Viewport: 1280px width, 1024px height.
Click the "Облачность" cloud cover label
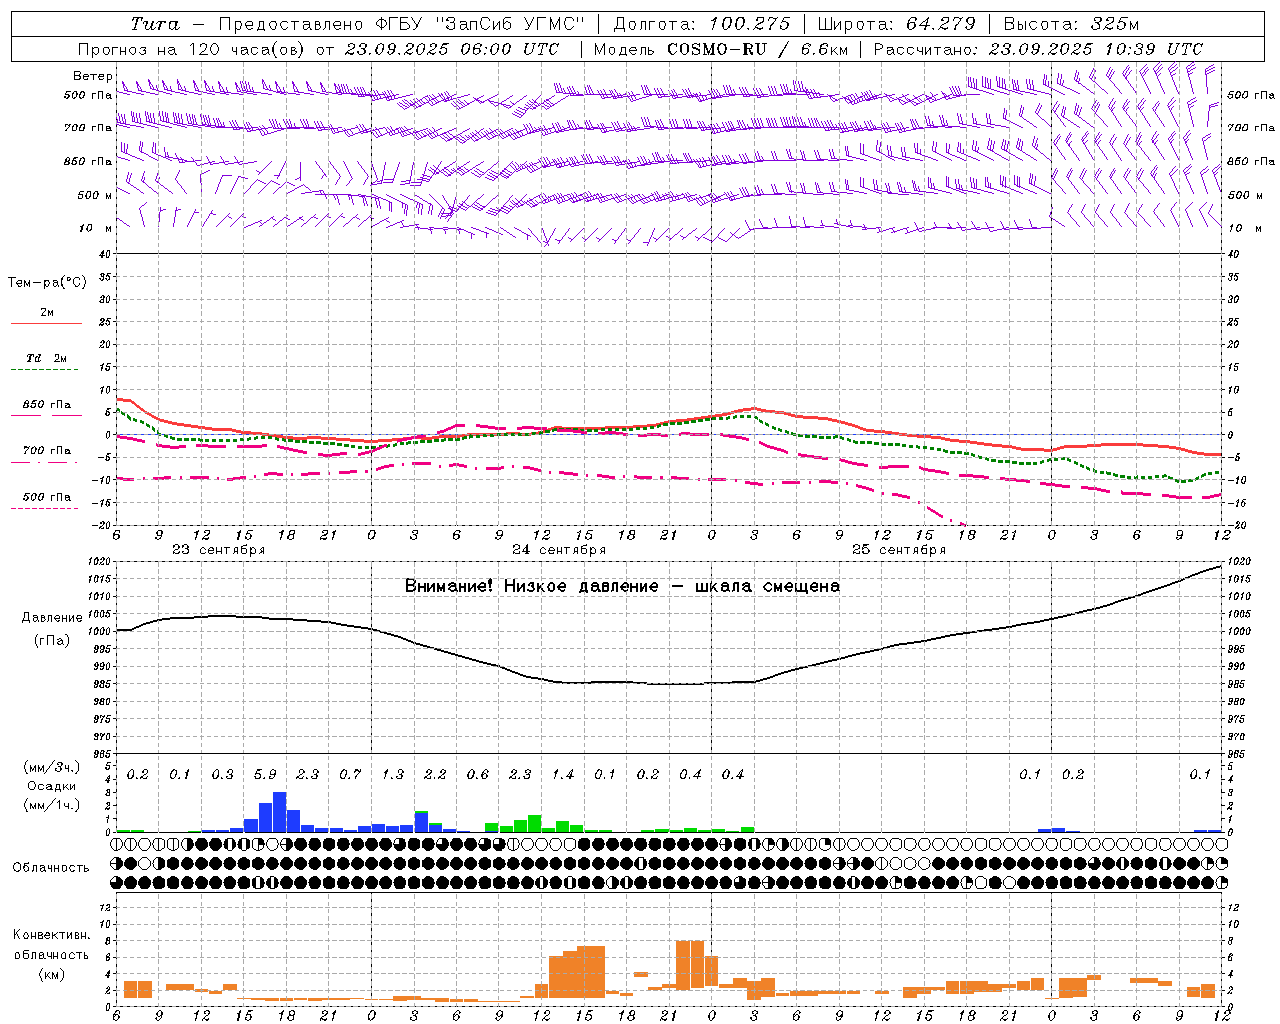(51, 868)
